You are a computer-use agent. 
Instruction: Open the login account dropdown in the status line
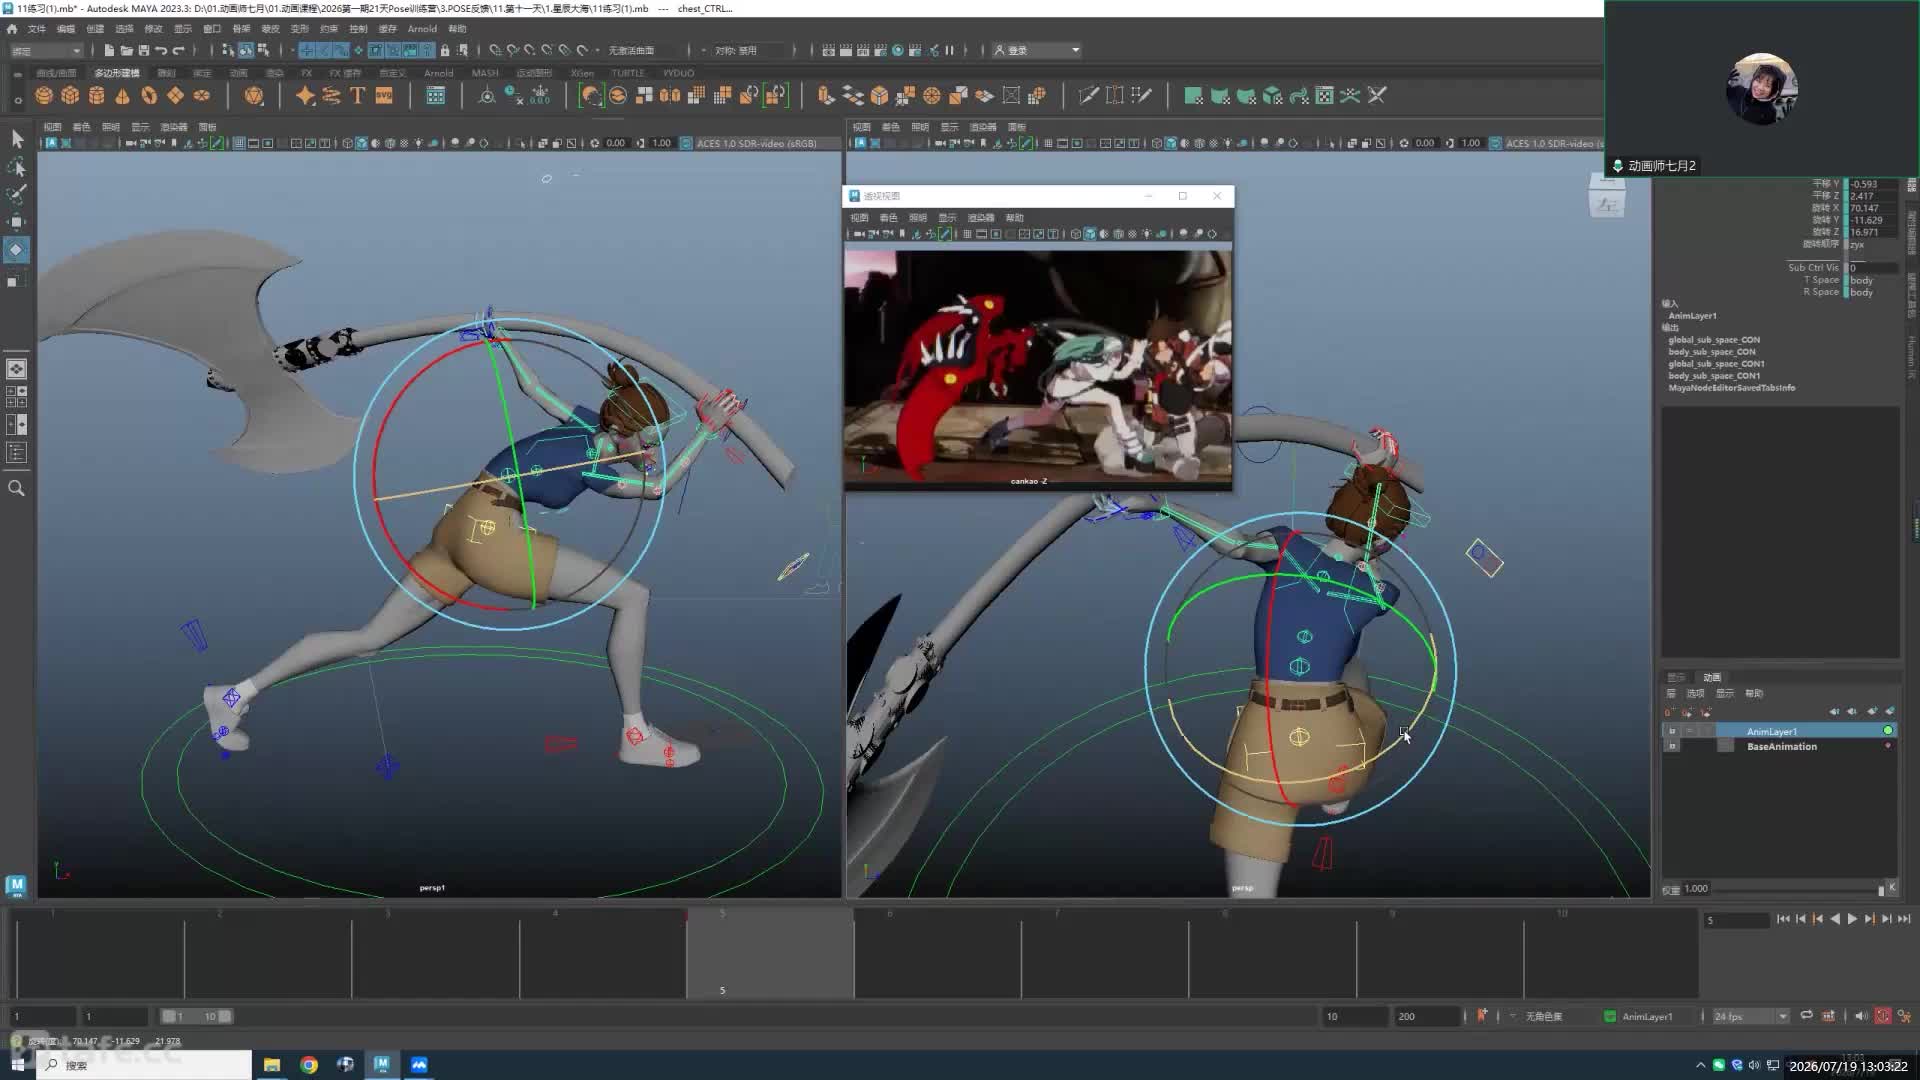point(1036,50)
